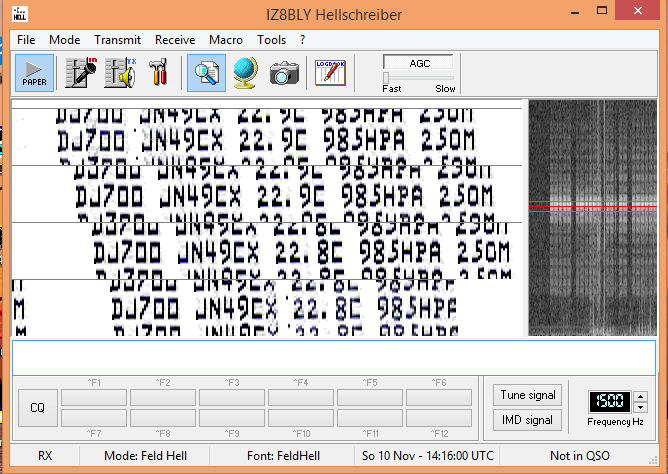
Task: Toggle the PAPER play button
Action: 35,73
